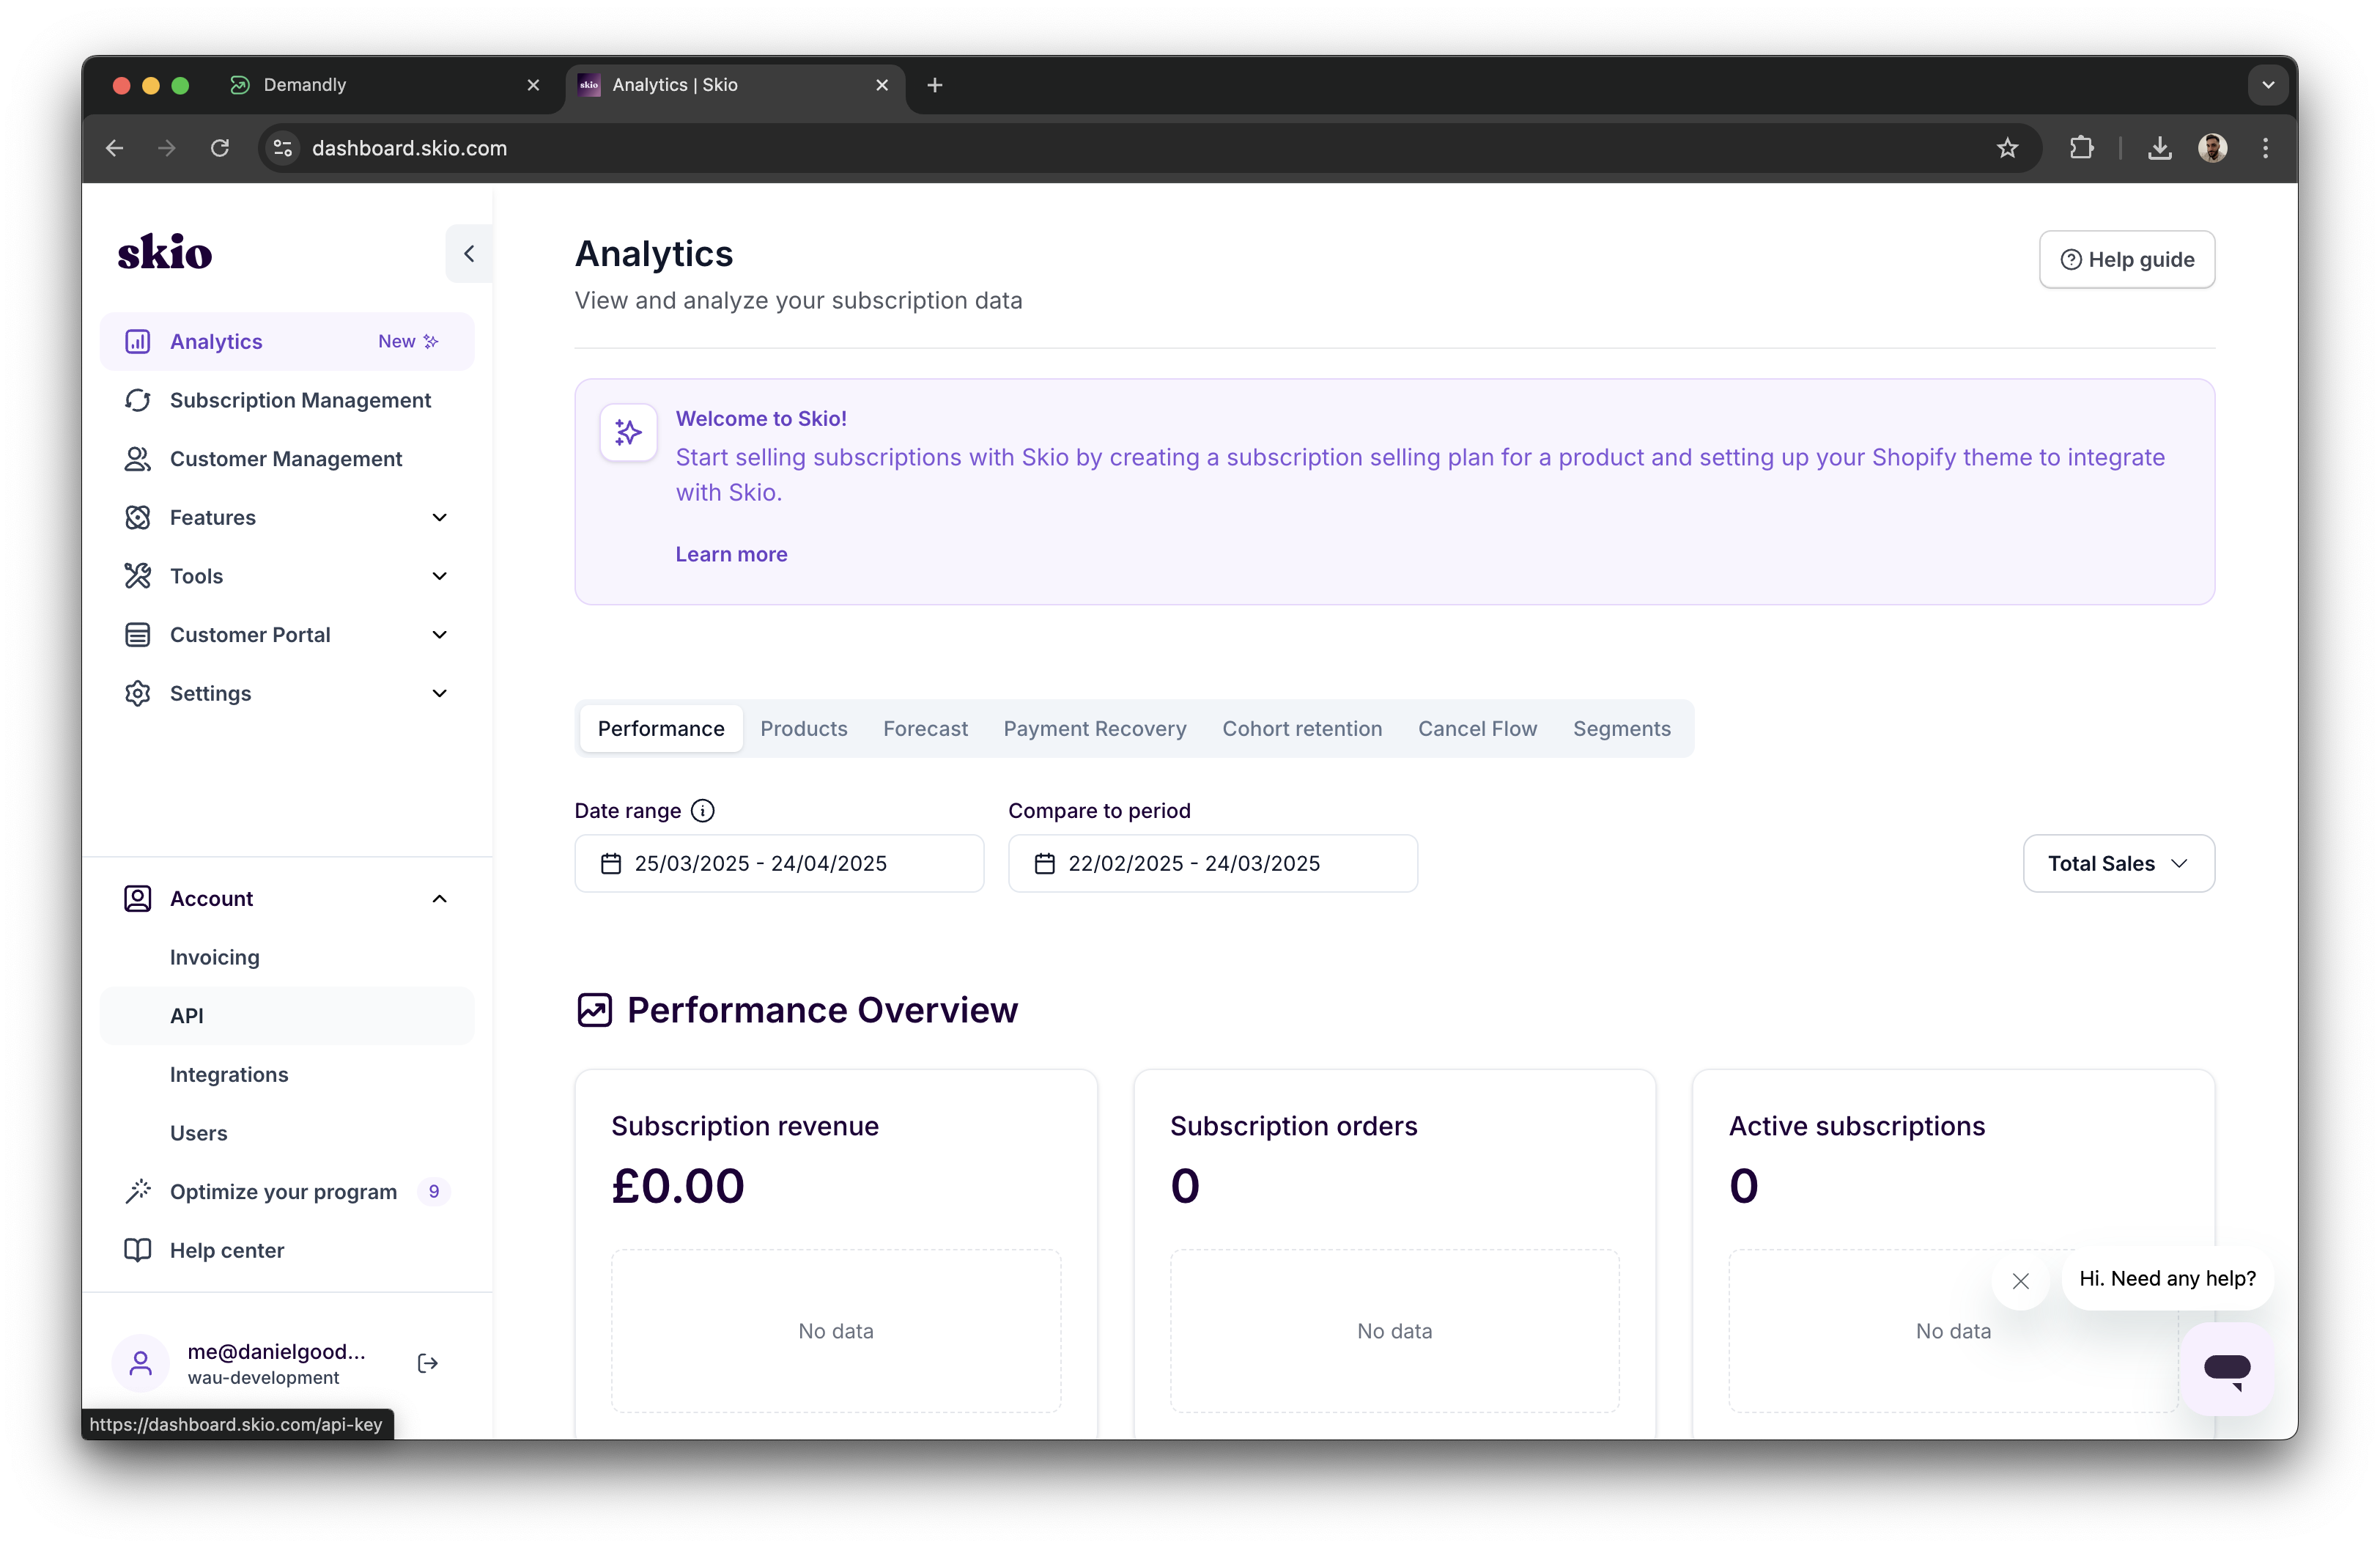Click the Subscription Management refresh icon

(x=137, y=400)
